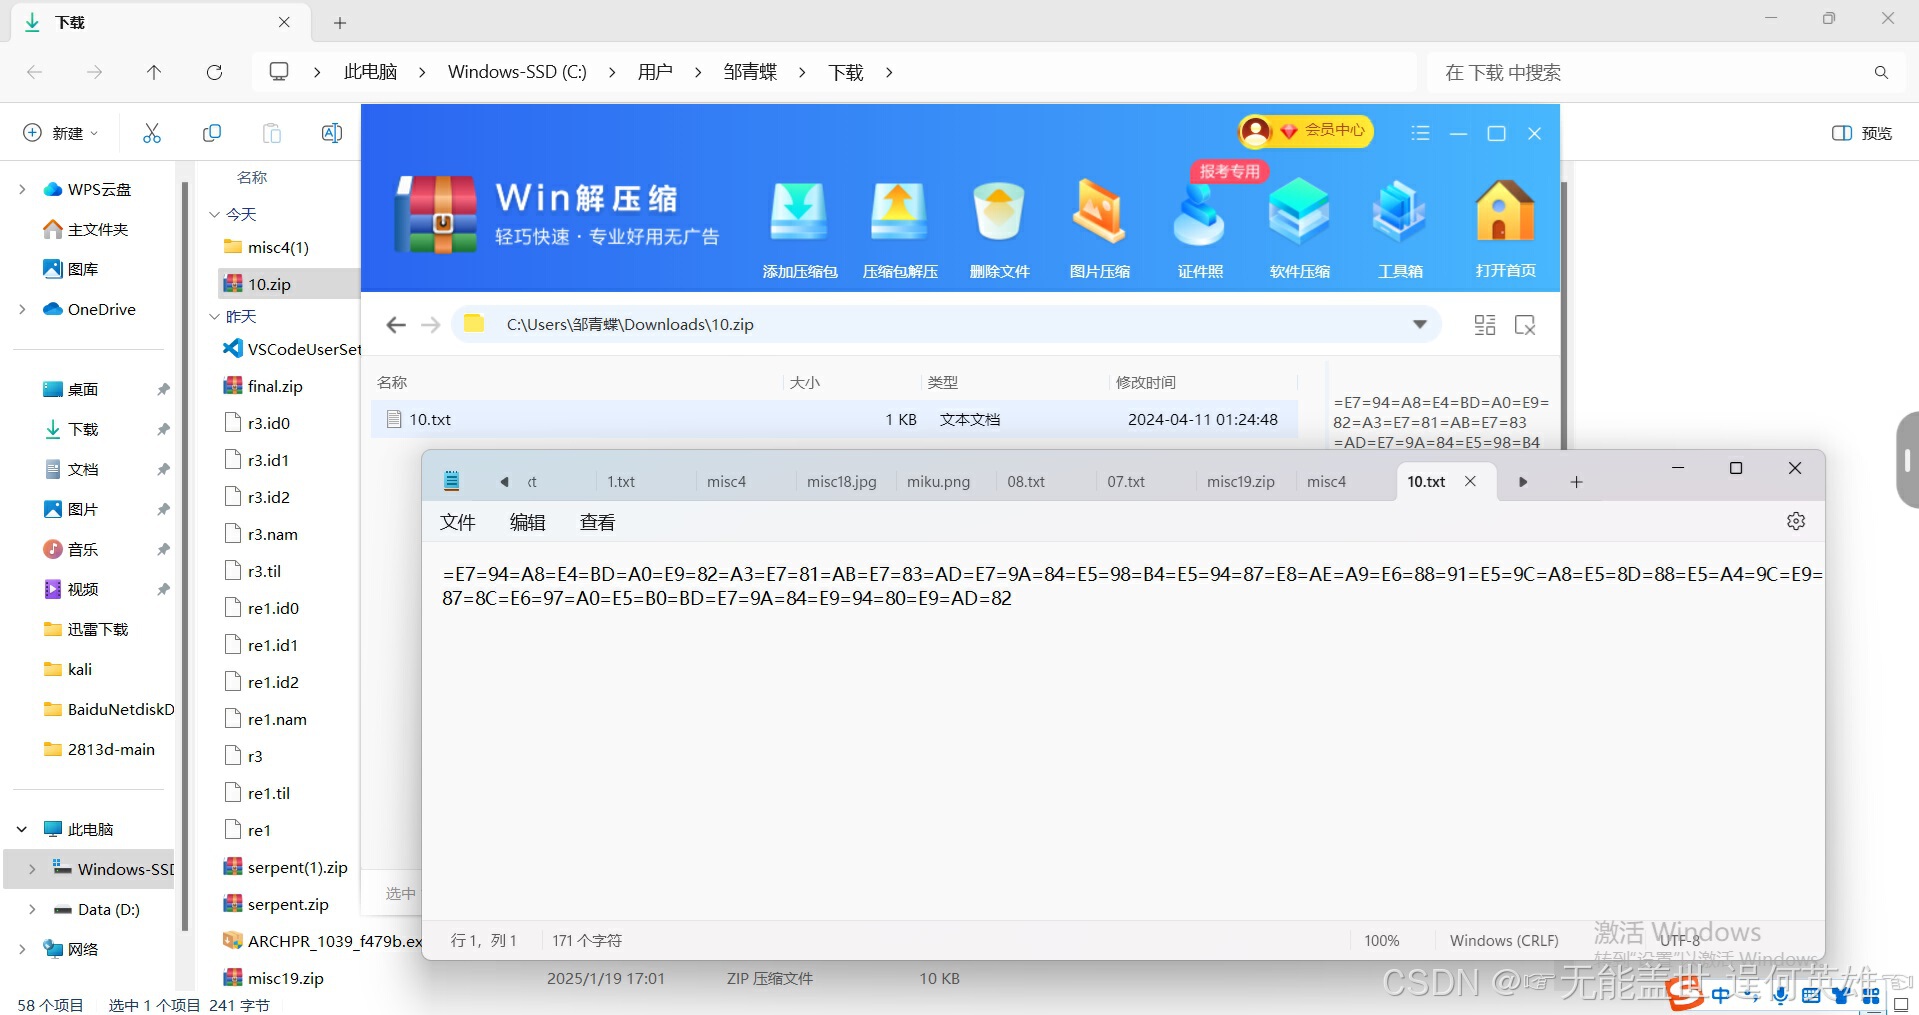Open 桌面 in quick access

pos(83,389)
